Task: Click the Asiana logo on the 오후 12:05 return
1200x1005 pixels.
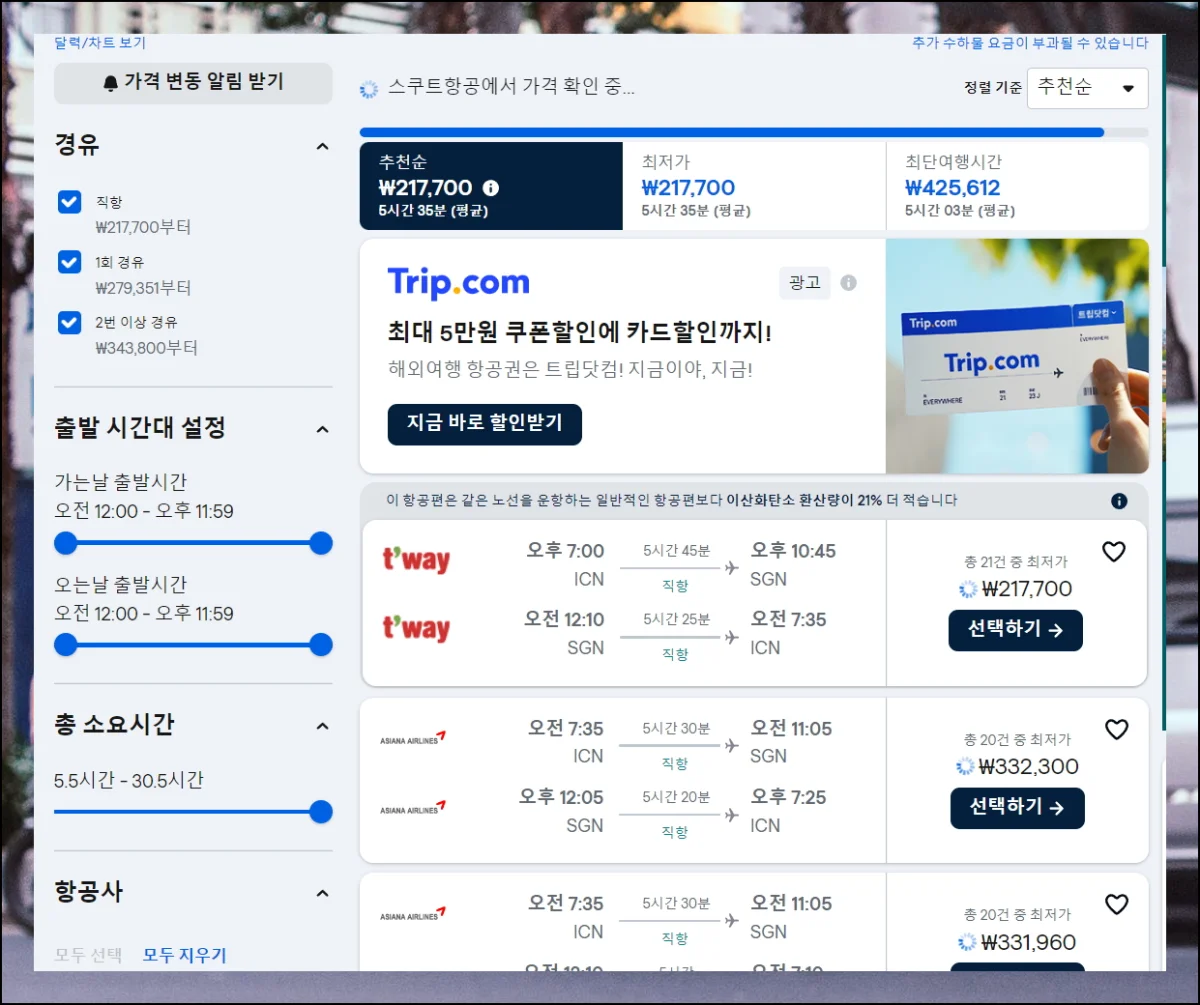Action: 413,807
